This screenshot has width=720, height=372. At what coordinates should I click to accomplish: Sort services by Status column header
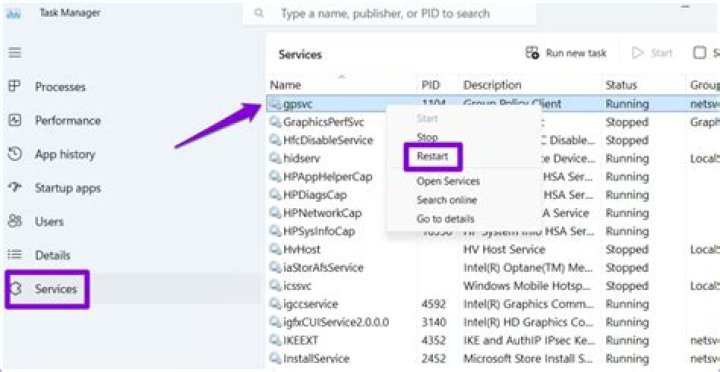point(621,85)
